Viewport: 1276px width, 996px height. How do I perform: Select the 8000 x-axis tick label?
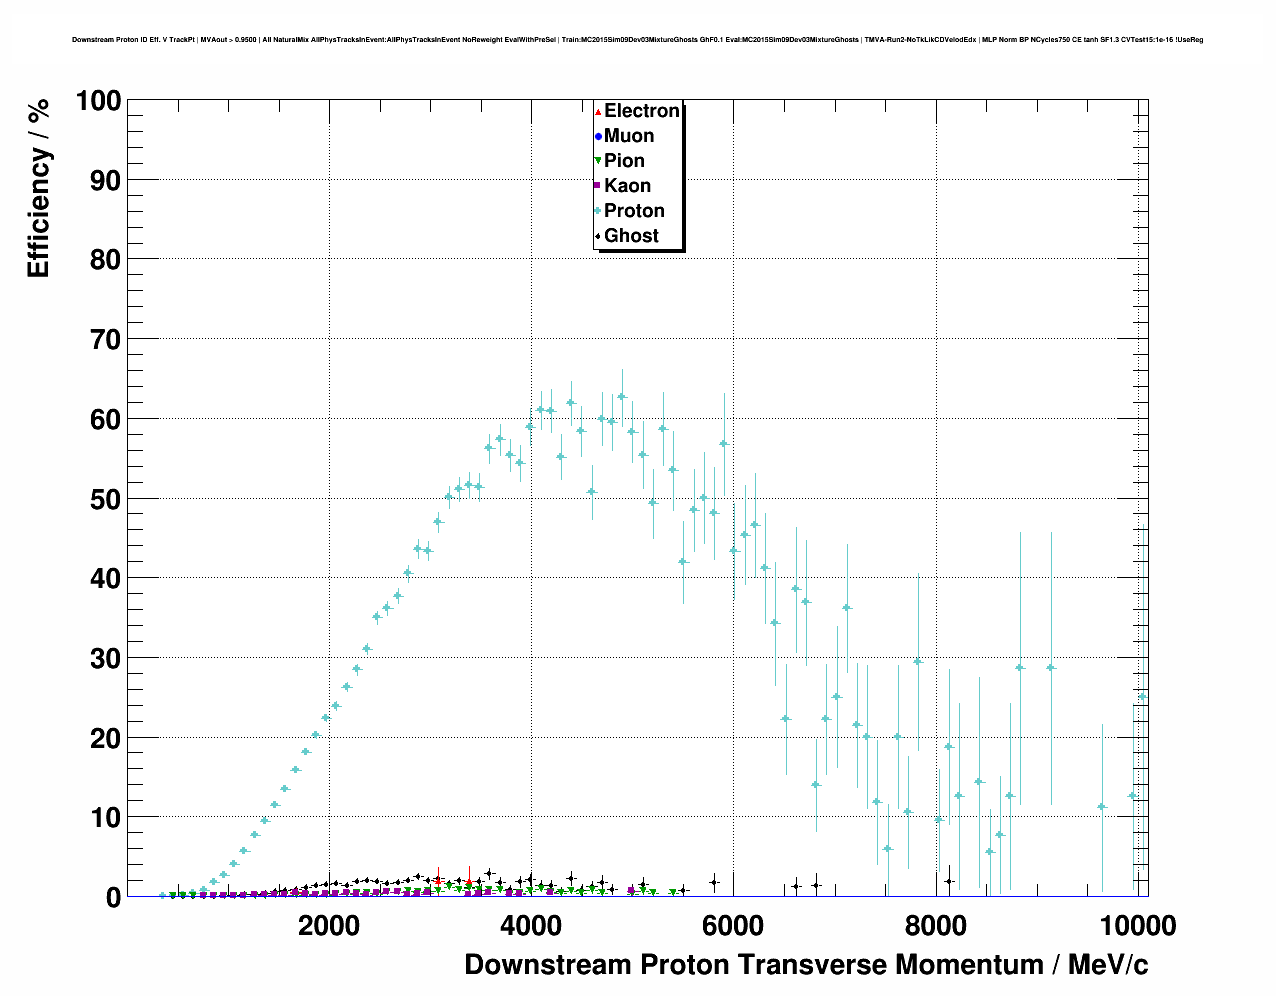click(x=936, y=926)
